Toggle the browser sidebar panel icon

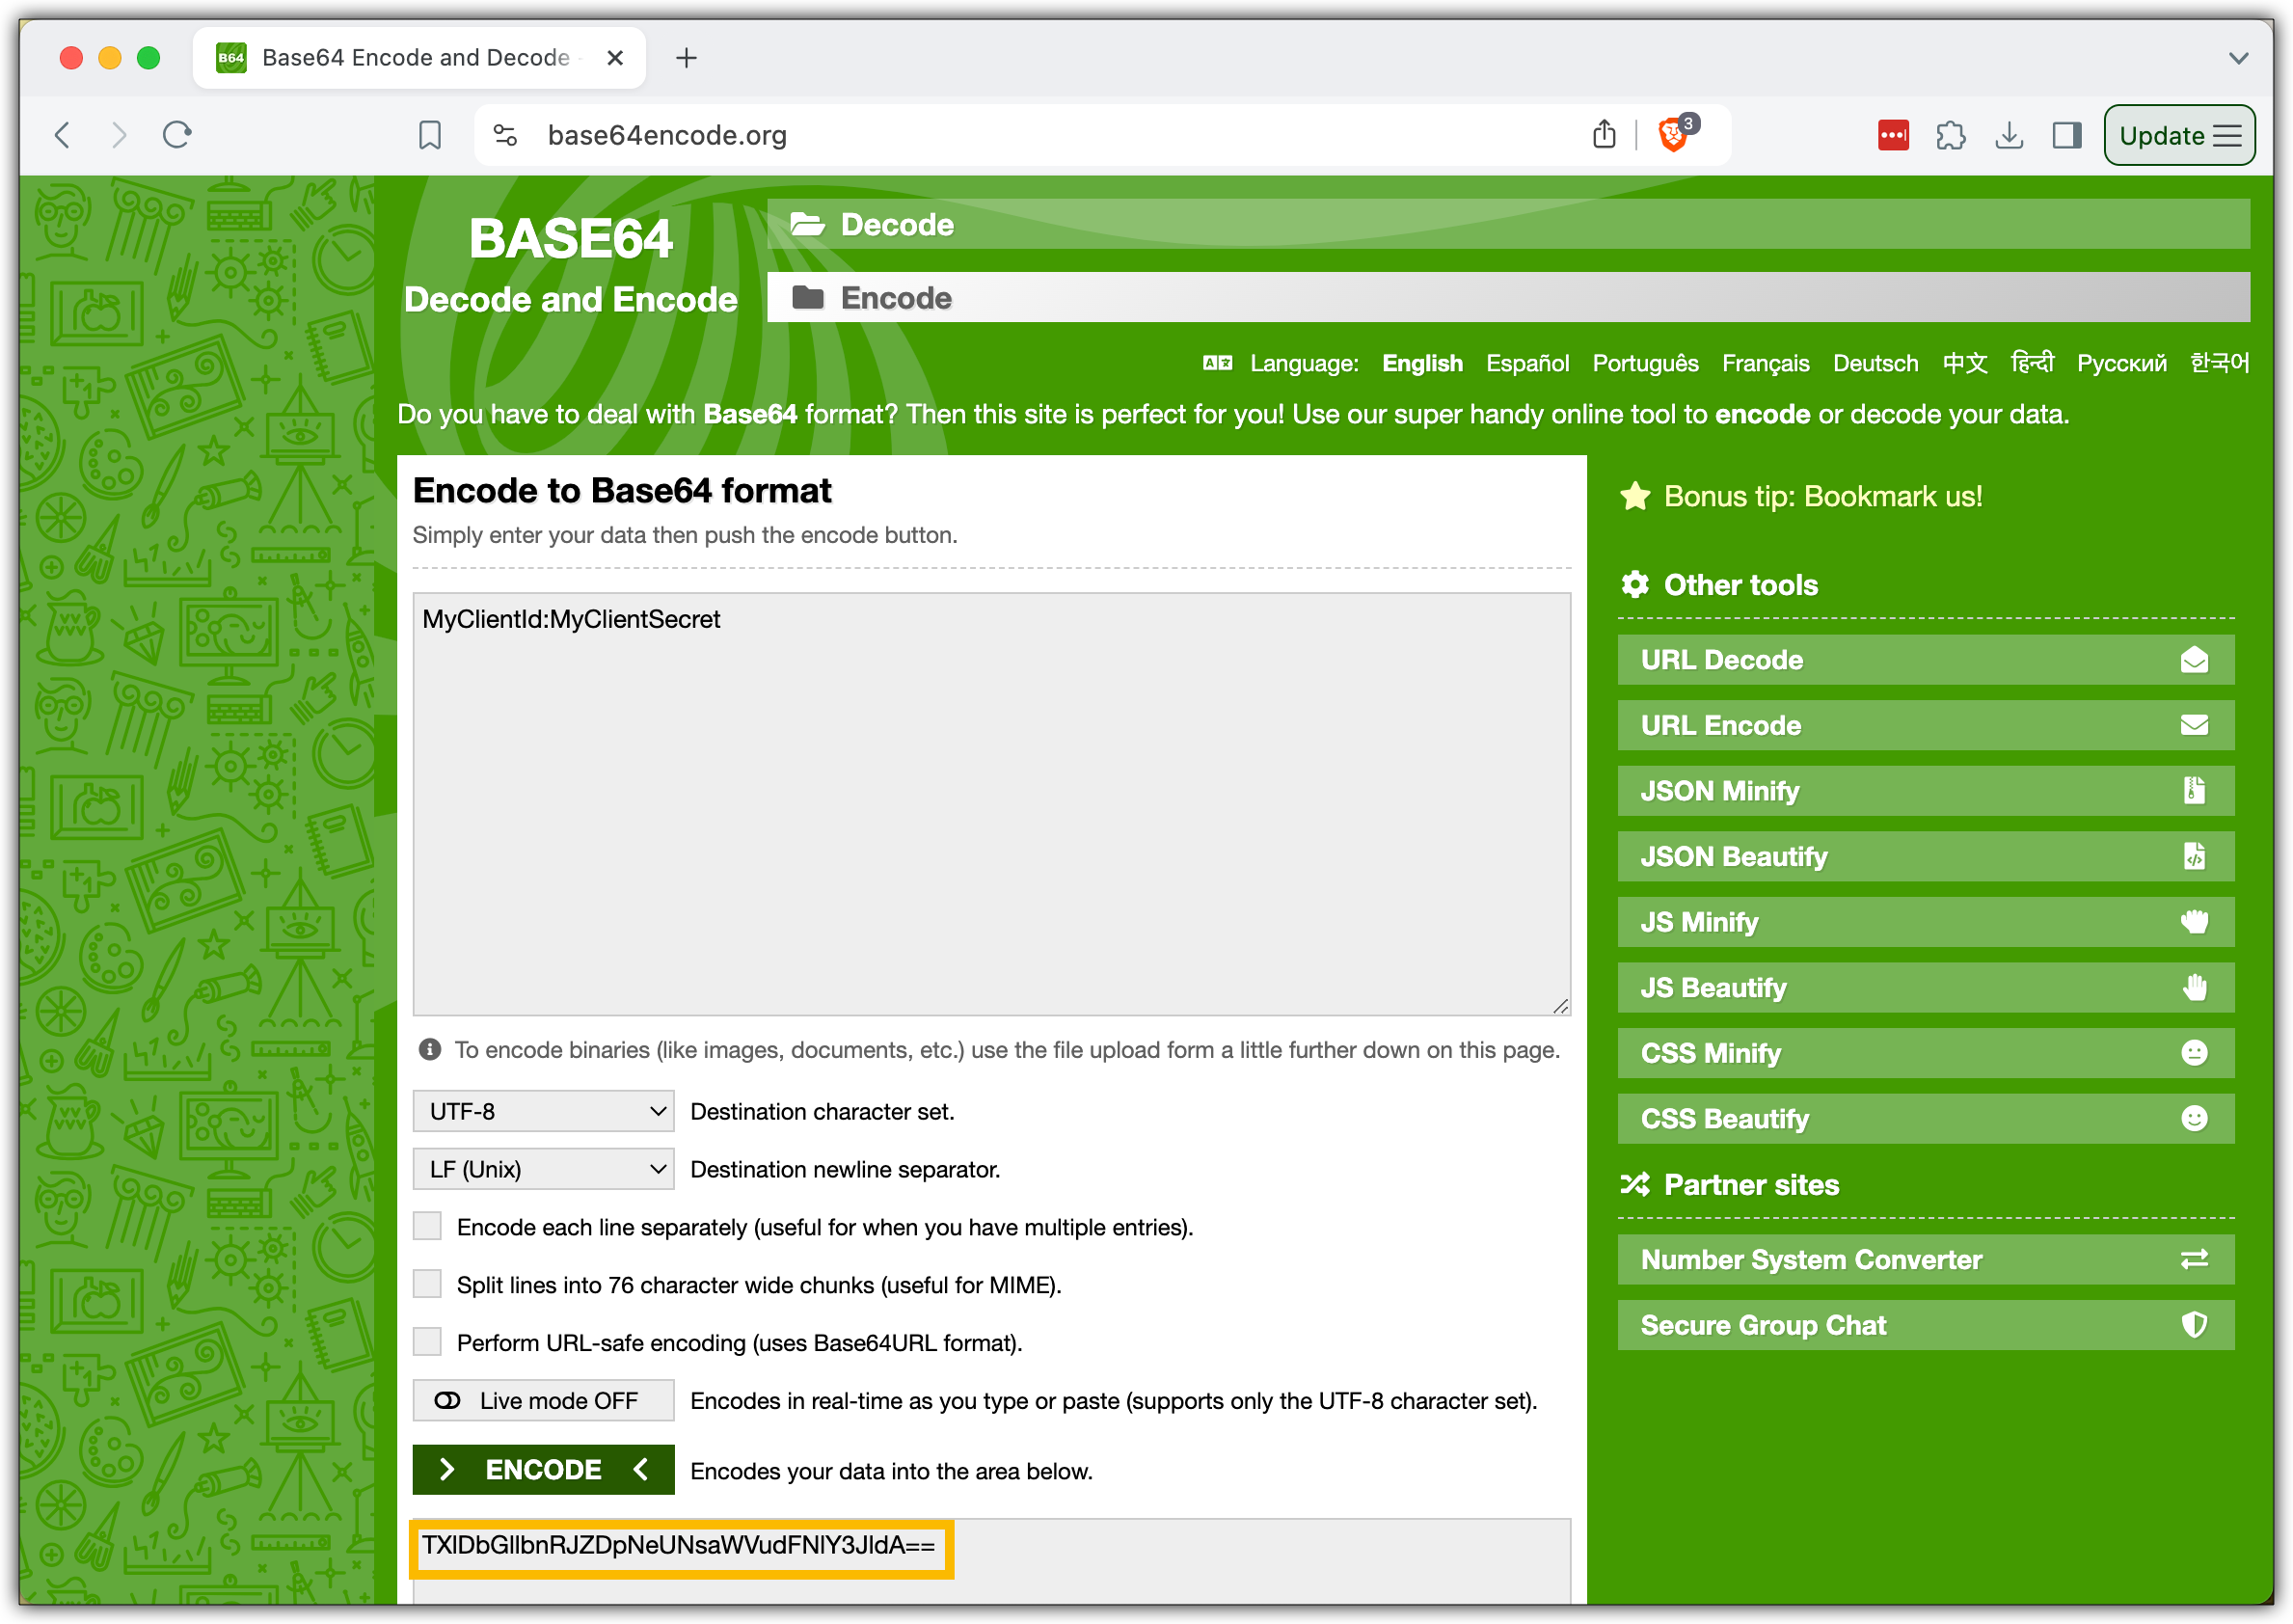tap(2066, 135)
